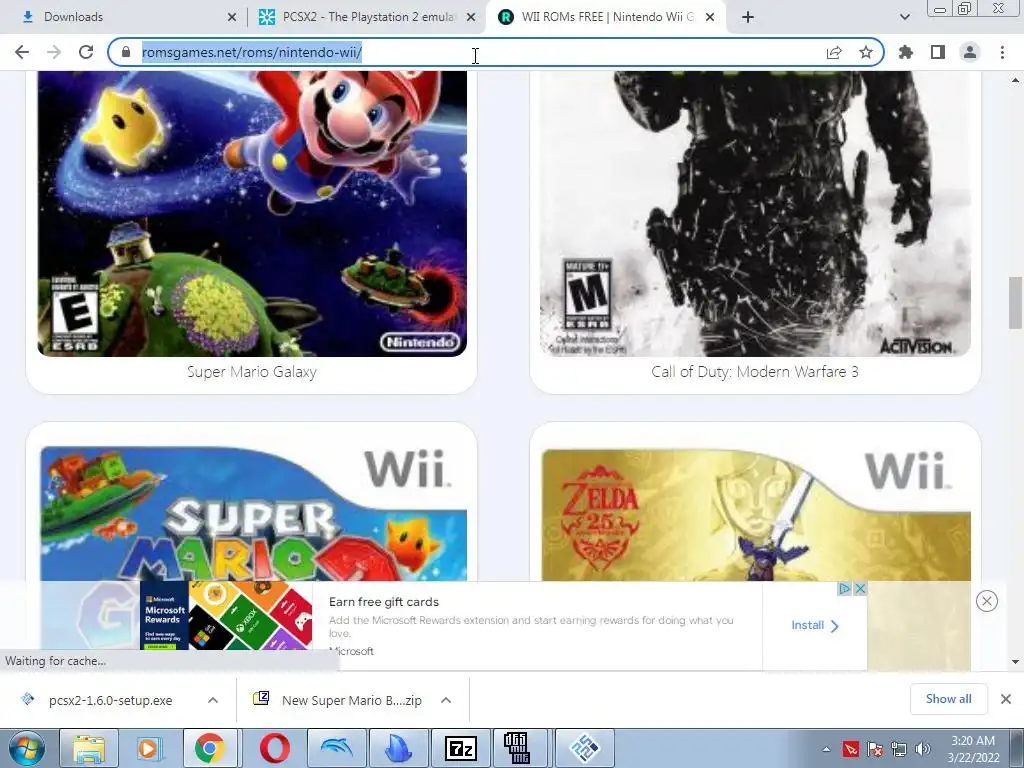Switch to Chrome in the taskbar
Image resolution: width=1024 pixels, height=768 pixels.
pyautogui.click(x=210, y=748)
